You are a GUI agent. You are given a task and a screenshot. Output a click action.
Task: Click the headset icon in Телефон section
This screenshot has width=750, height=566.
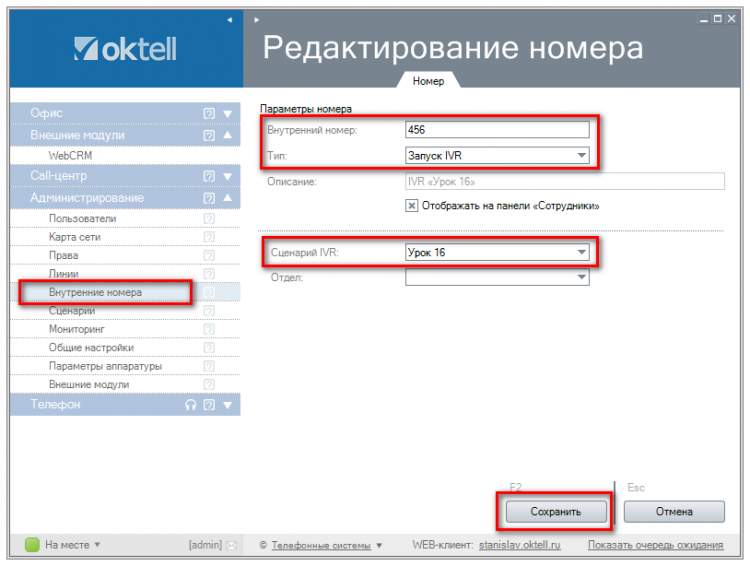191,405
